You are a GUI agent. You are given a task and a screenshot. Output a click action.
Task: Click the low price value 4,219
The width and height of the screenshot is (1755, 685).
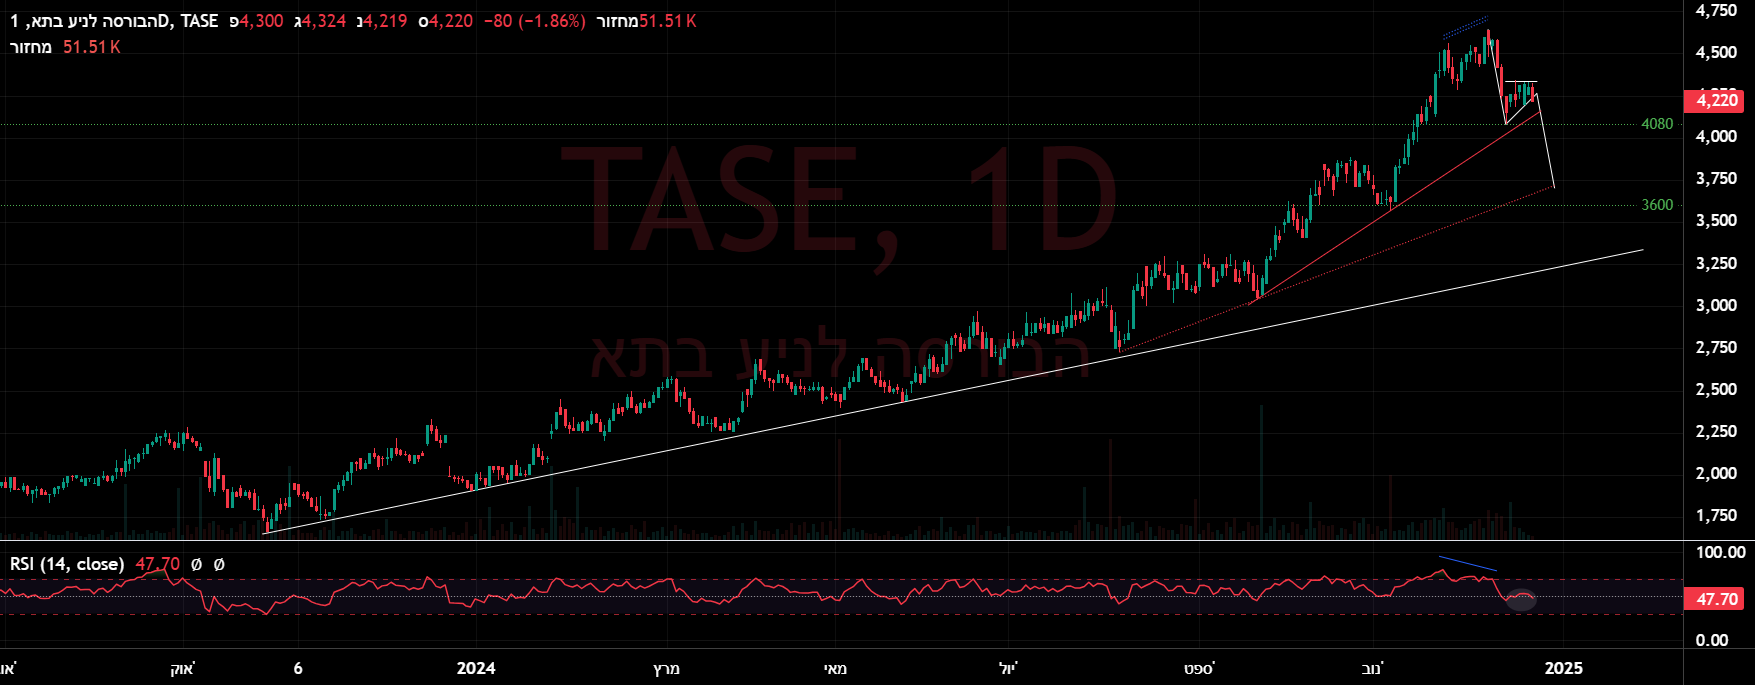coord(386,21)
